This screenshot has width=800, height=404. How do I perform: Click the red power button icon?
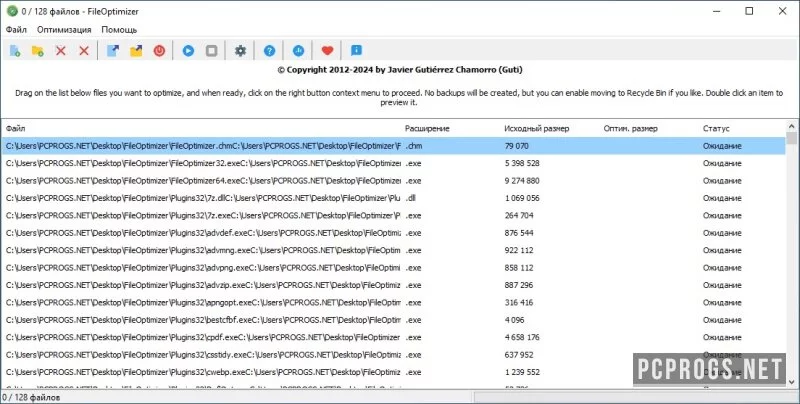160,50
